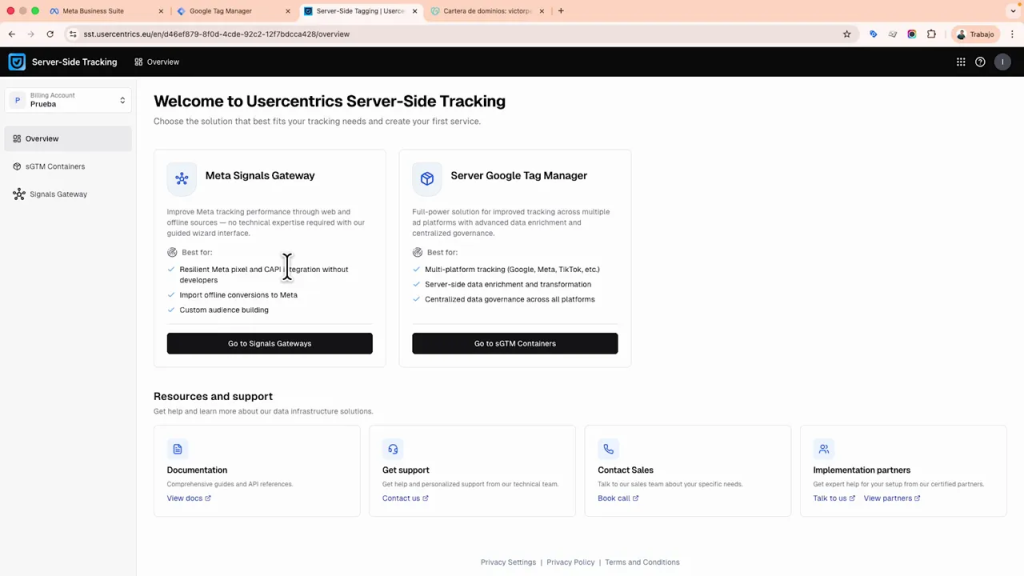Open the help question mark icon
1024x576 pixels.
980,62
